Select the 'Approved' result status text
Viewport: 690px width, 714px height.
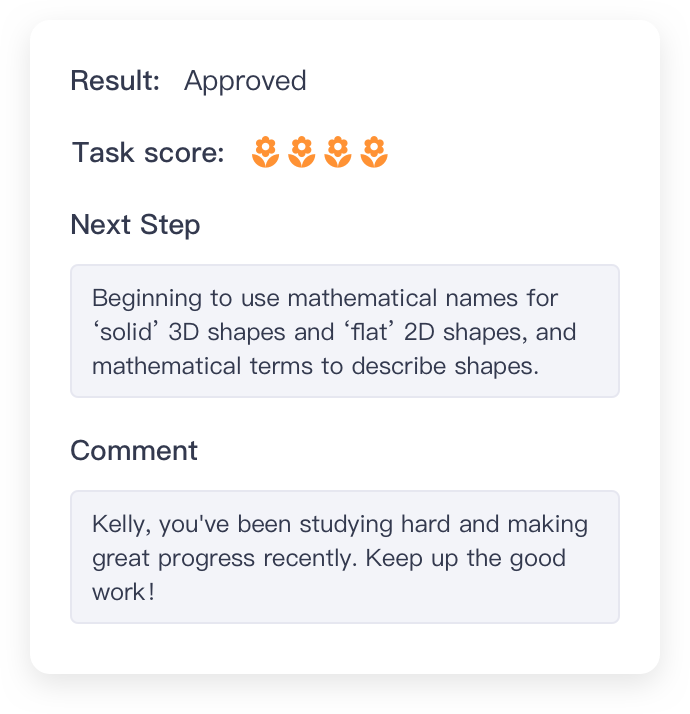(245, 82)
